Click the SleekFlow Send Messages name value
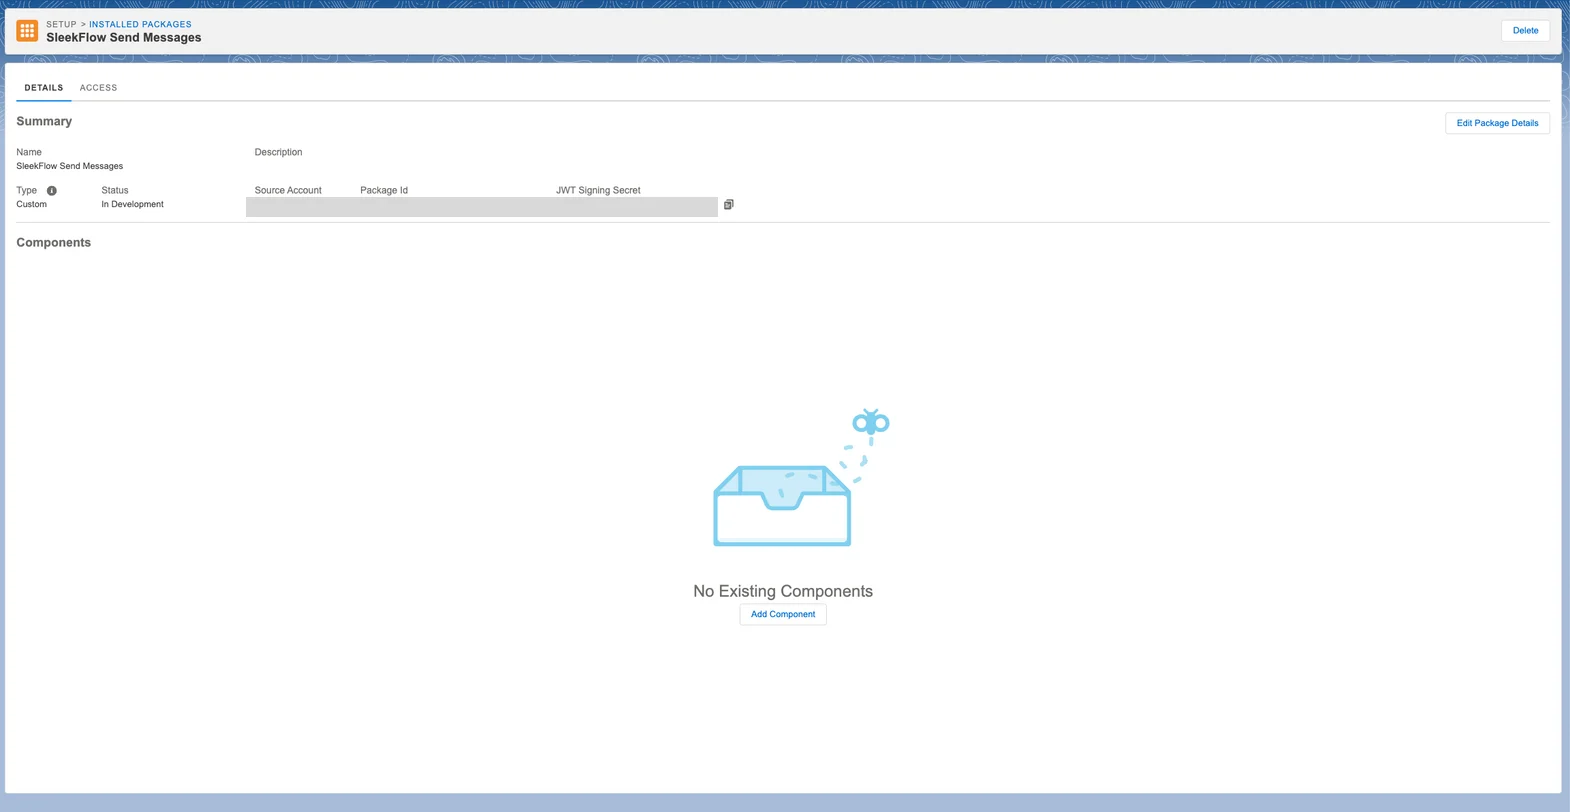This screenshot has width=1570, height=812. 70,166
